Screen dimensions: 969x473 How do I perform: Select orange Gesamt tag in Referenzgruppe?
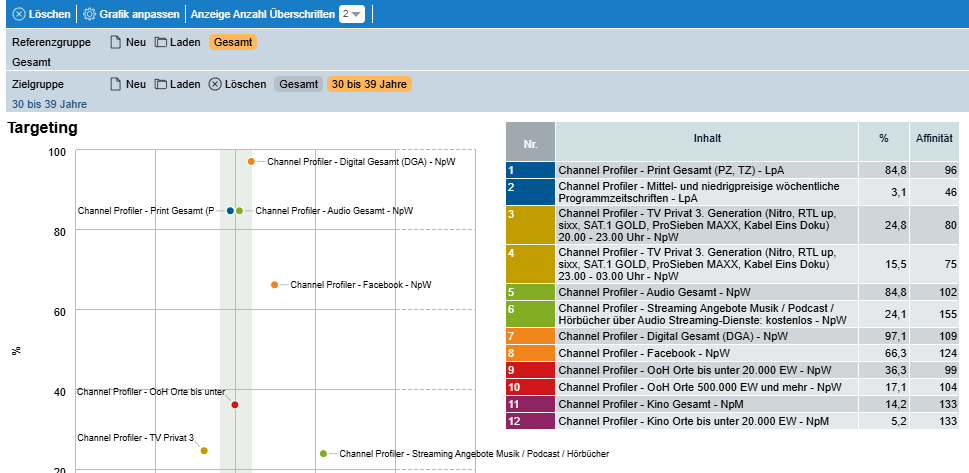233,43
